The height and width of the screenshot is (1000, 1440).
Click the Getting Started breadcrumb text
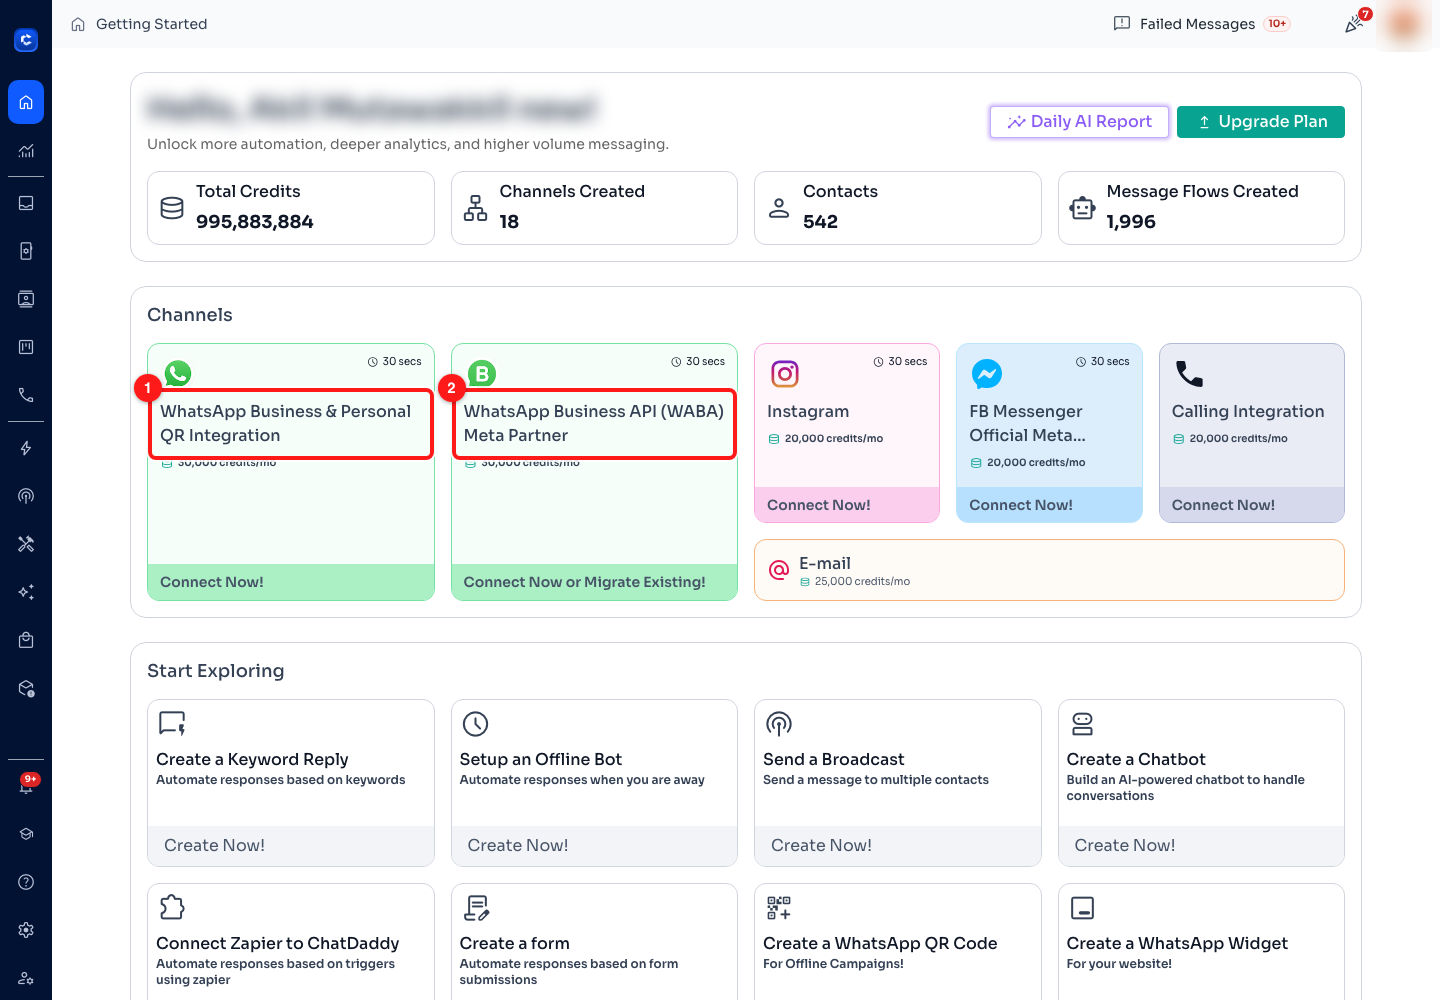click(152, 24)
